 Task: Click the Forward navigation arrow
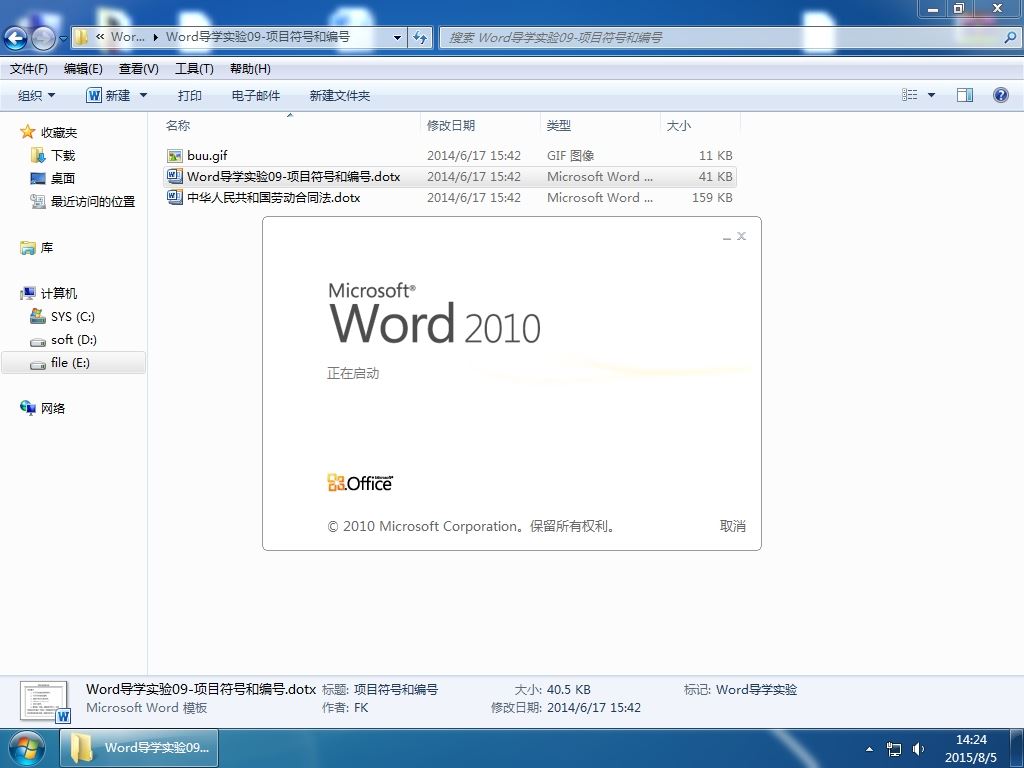(44, 39)
